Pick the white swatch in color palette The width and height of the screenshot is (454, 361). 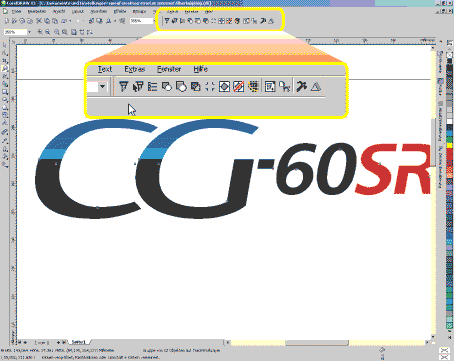click(x=450, y=121)
